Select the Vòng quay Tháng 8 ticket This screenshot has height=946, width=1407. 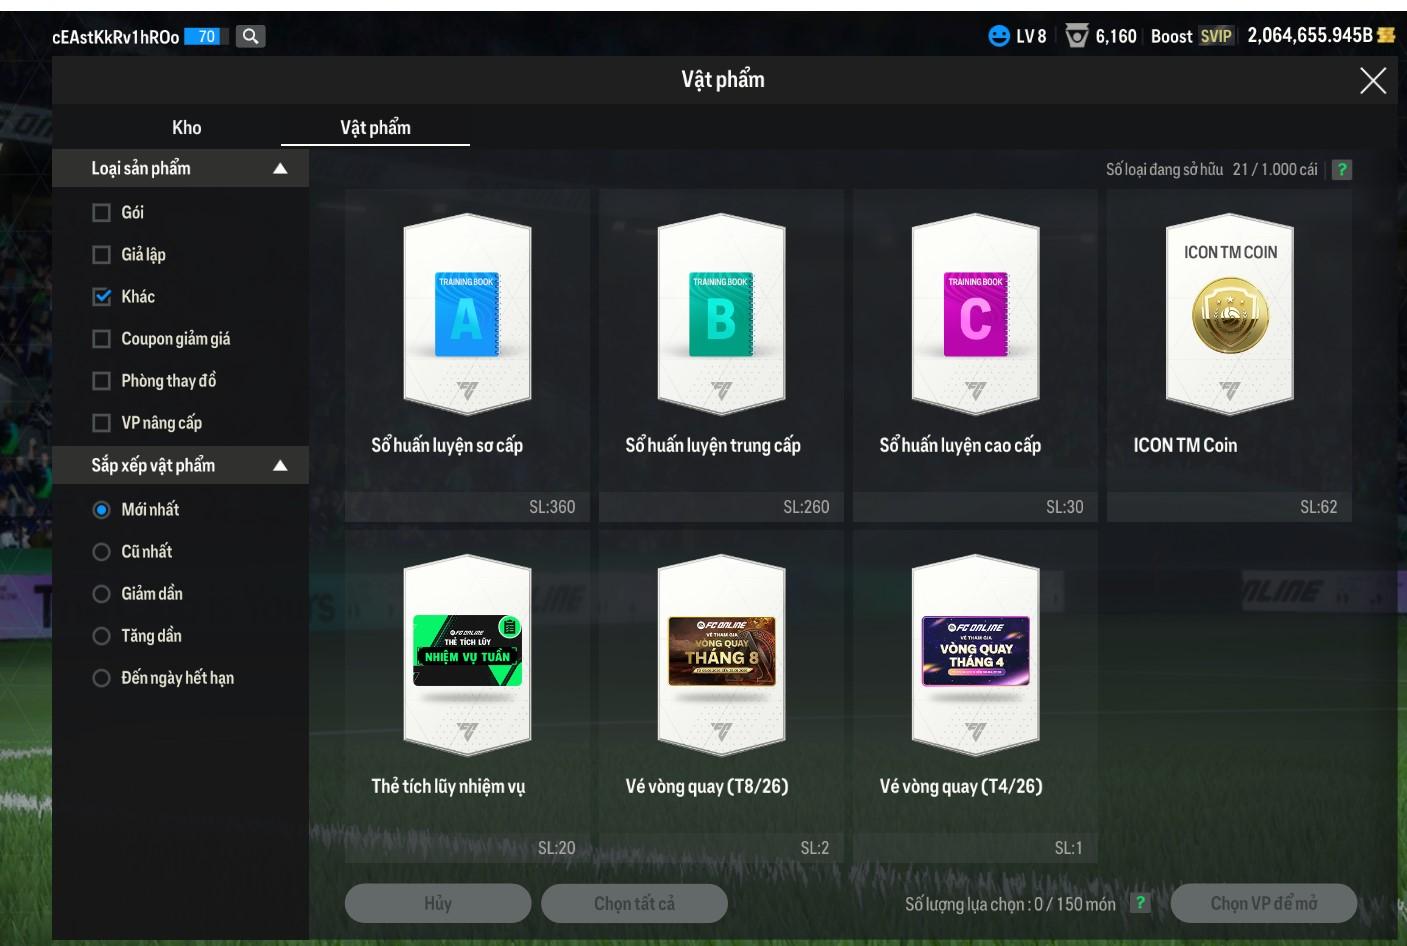point(721,655)
